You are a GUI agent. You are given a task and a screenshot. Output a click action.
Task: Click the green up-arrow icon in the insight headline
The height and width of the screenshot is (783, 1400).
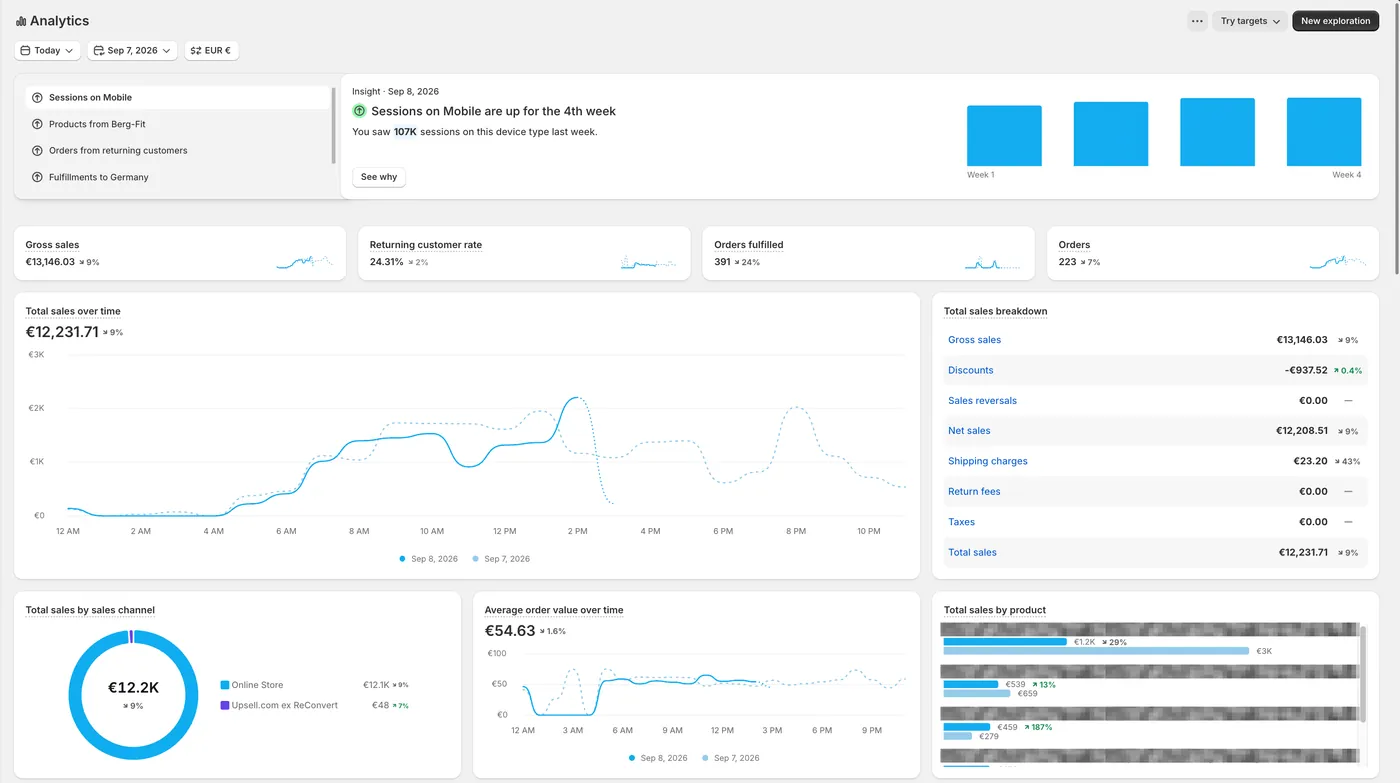tap(360, 111)
